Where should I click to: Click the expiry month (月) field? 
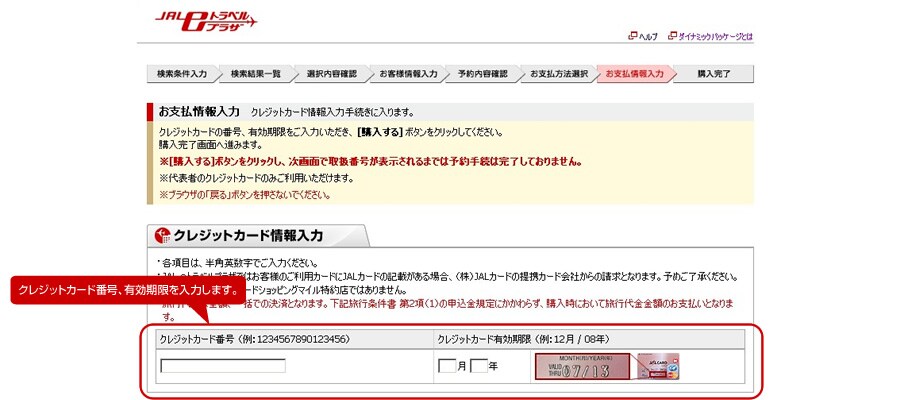point(447,366)
